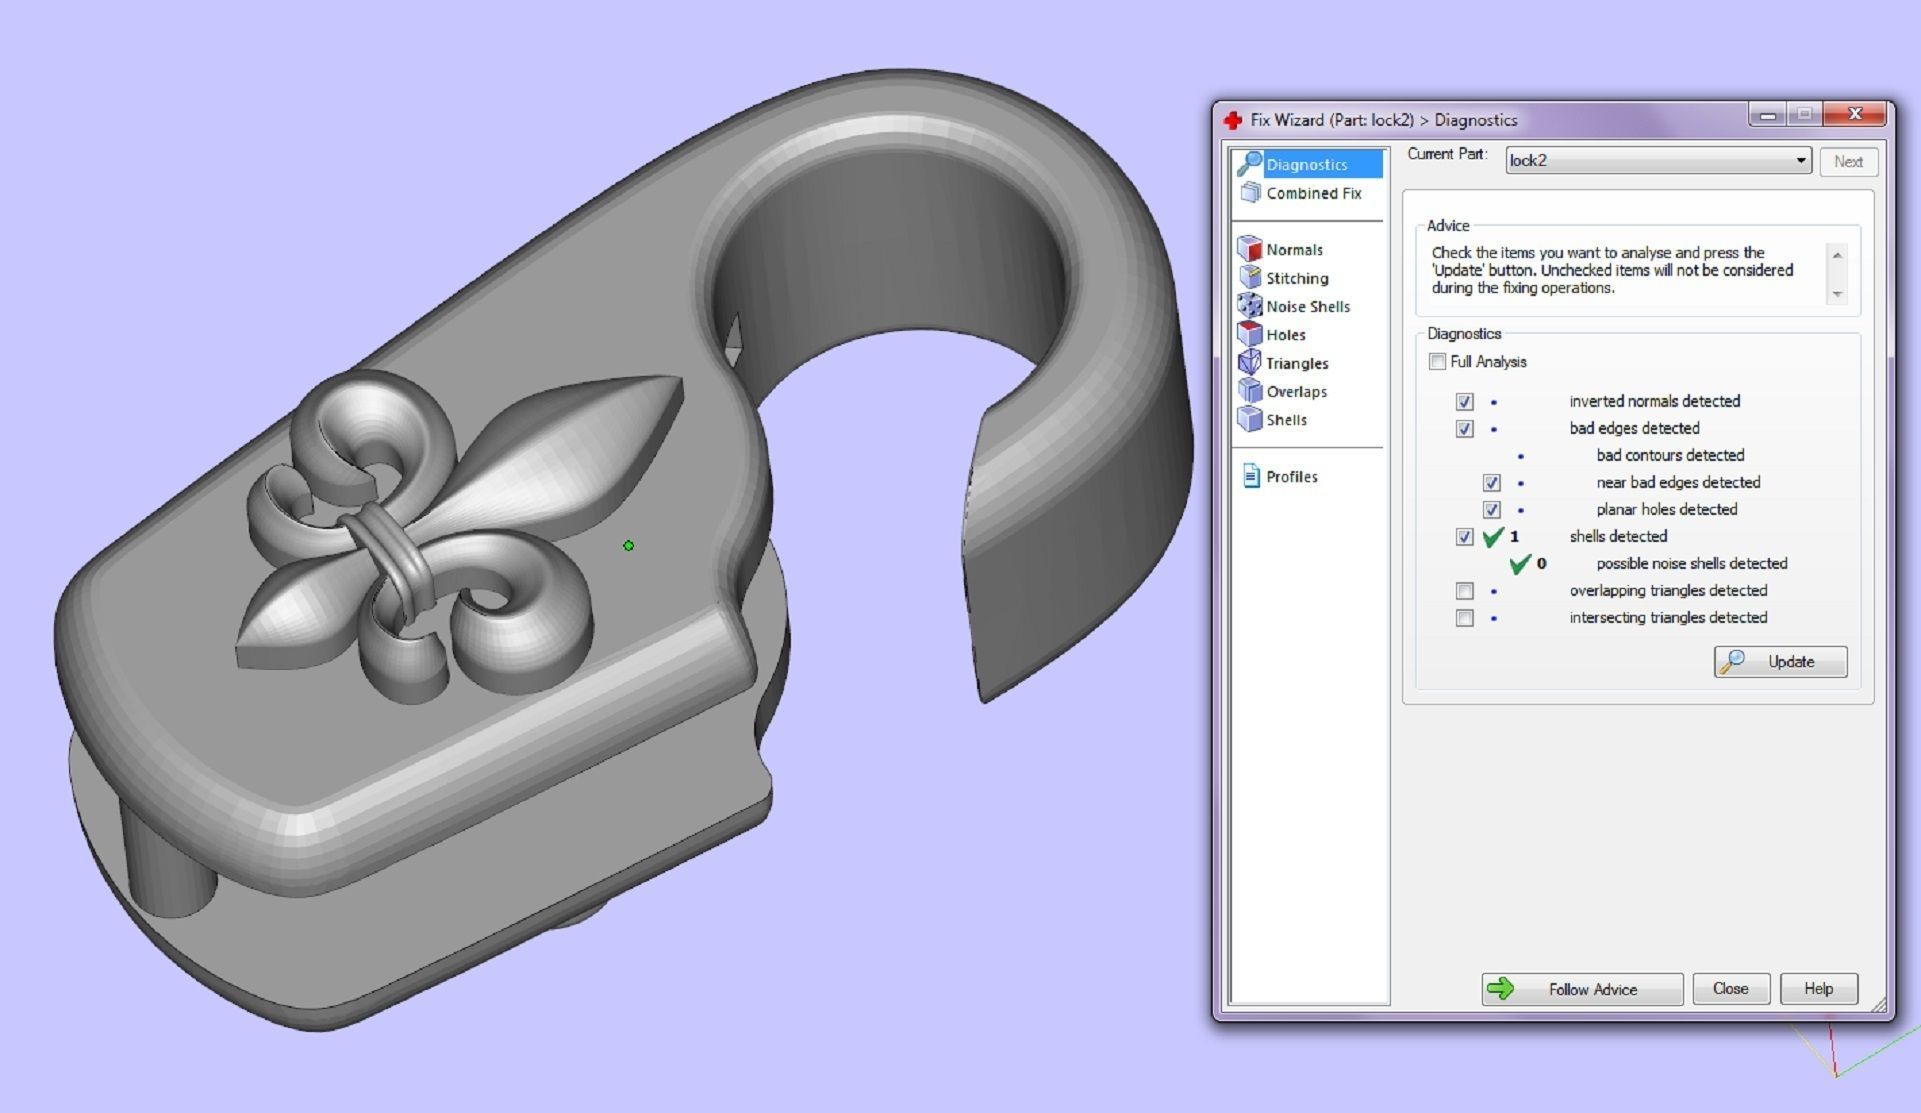Enable the Full Analysis checkbox
This screenshot has width=1921, height=1113.
click(x=1437, y=362)
